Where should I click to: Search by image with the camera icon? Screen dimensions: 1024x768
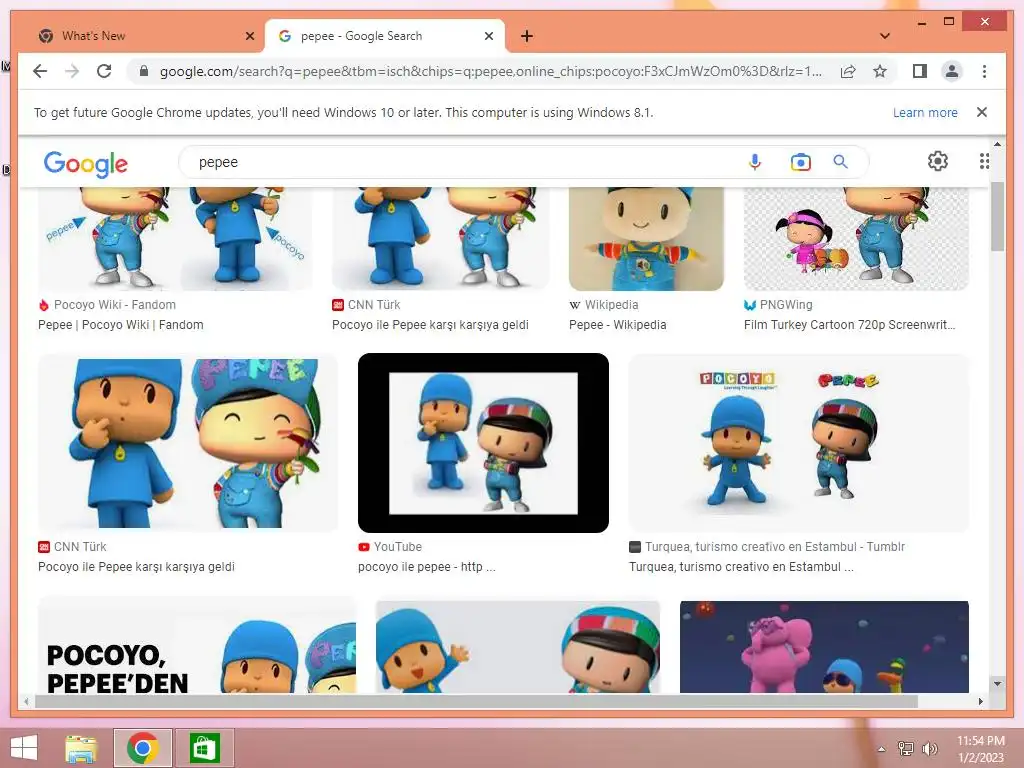[x=800, y=161]
